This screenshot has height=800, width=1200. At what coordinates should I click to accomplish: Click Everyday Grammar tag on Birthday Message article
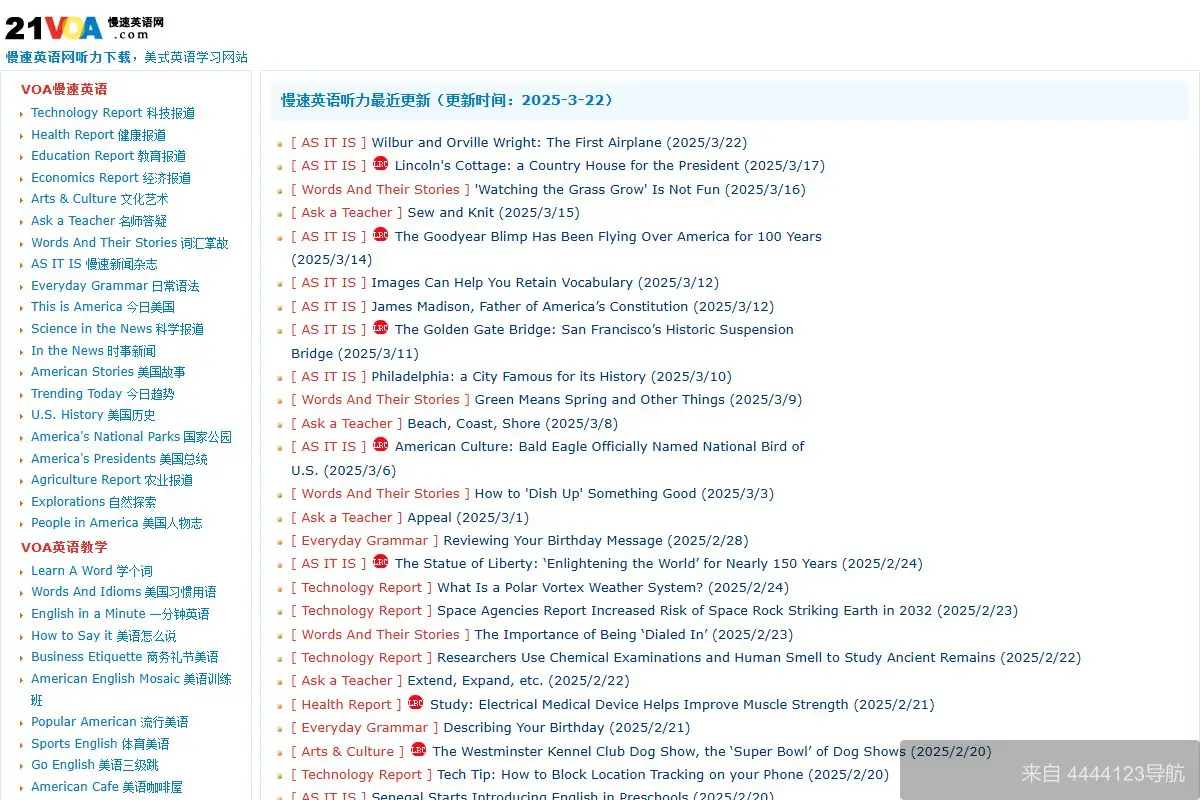364,541
